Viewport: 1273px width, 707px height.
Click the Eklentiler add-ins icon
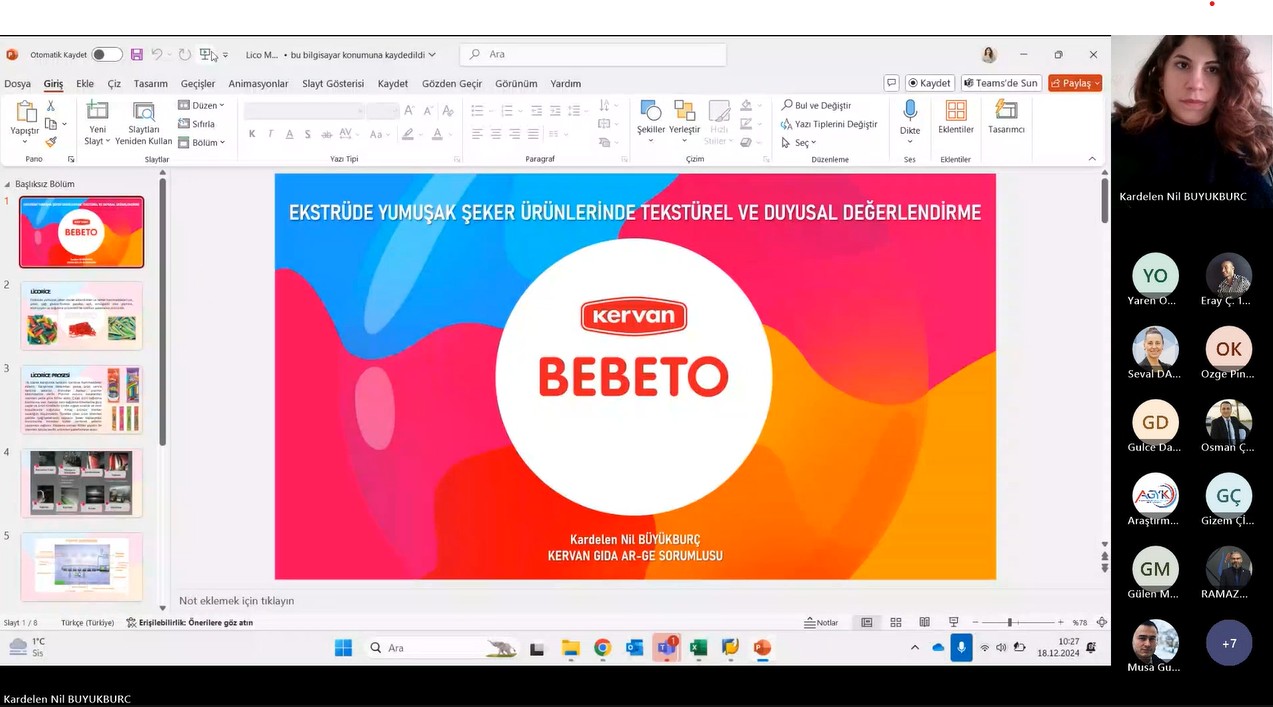pyautogui.click(x=956, y=117)
